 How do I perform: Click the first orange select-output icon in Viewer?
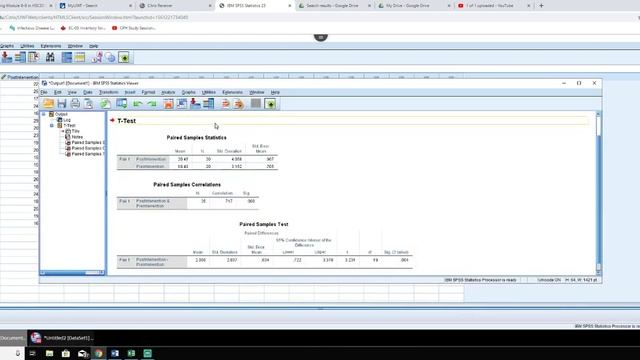tap(225, 104)
